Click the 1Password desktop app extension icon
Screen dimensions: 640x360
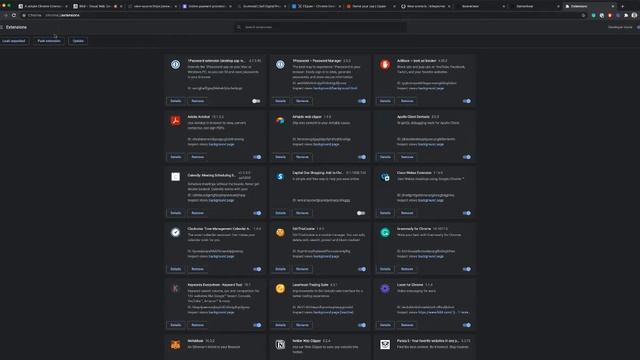point(176,64)
